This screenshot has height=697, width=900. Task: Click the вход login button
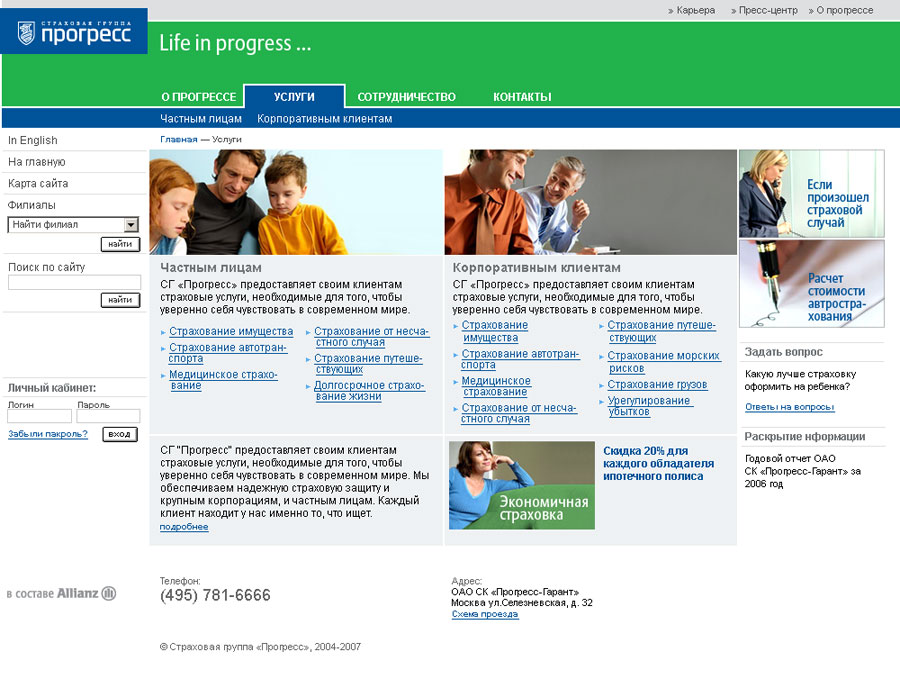119,434
